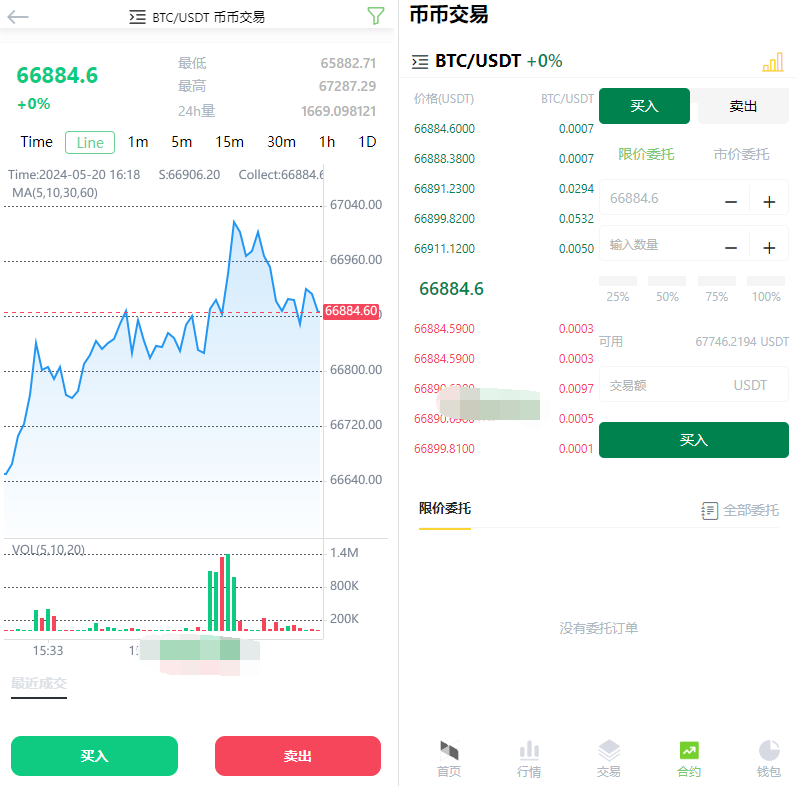
Task: Open pair list icon beside BTC/USDT heading
Action: coord(420,62)
